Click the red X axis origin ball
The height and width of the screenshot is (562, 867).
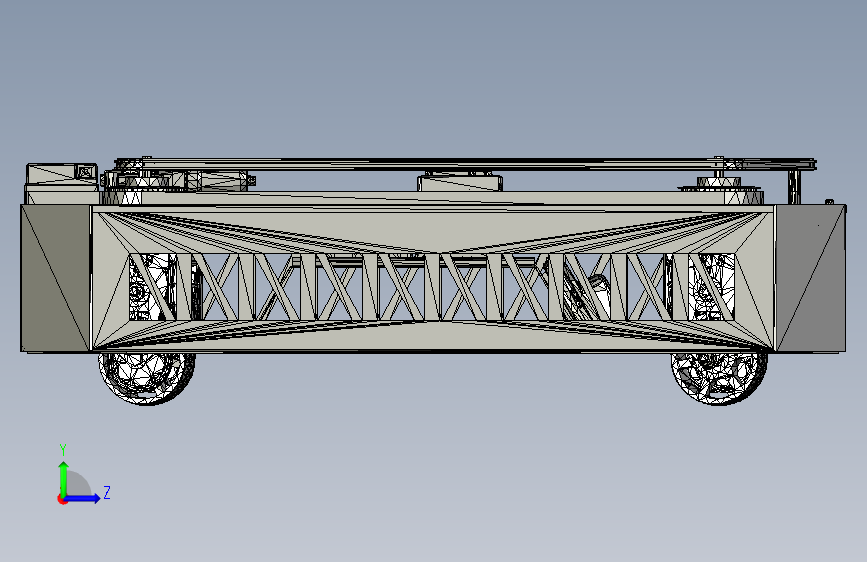click(62, 499)
